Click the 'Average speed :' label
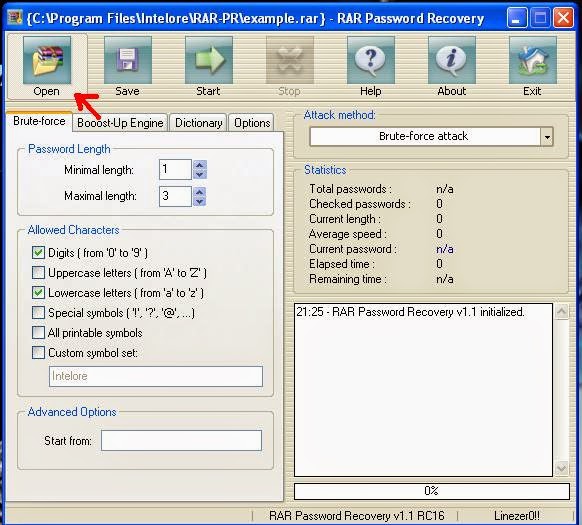This screenshot has height=525, width=582. click(x=348, y=234)
